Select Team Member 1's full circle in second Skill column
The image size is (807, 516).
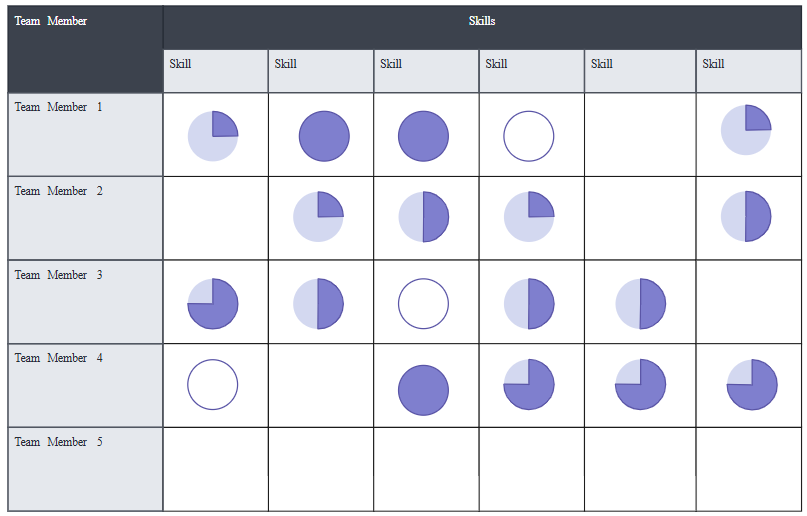[324, 136]
